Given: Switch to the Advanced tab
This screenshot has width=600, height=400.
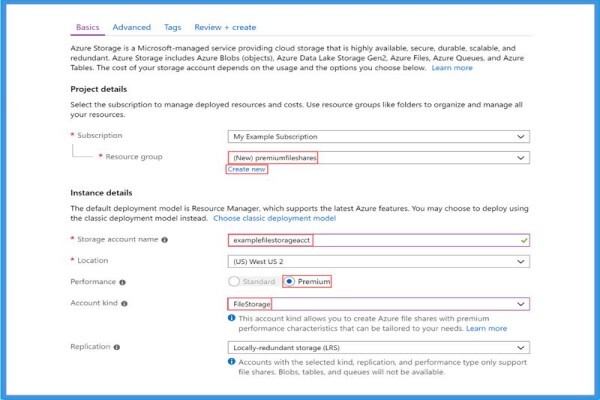Looking at the screenshot, I should coord(132,27).
